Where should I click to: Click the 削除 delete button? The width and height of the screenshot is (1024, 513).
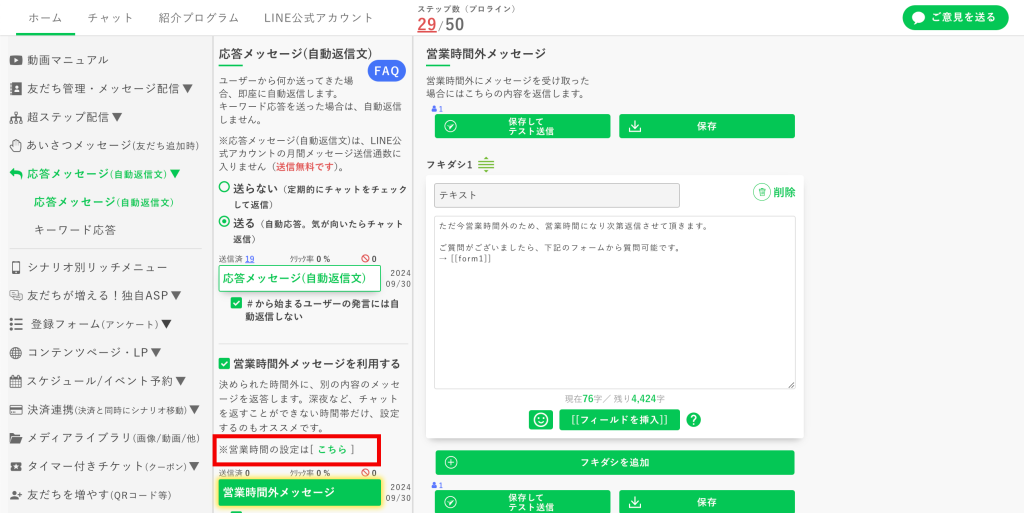775,192
